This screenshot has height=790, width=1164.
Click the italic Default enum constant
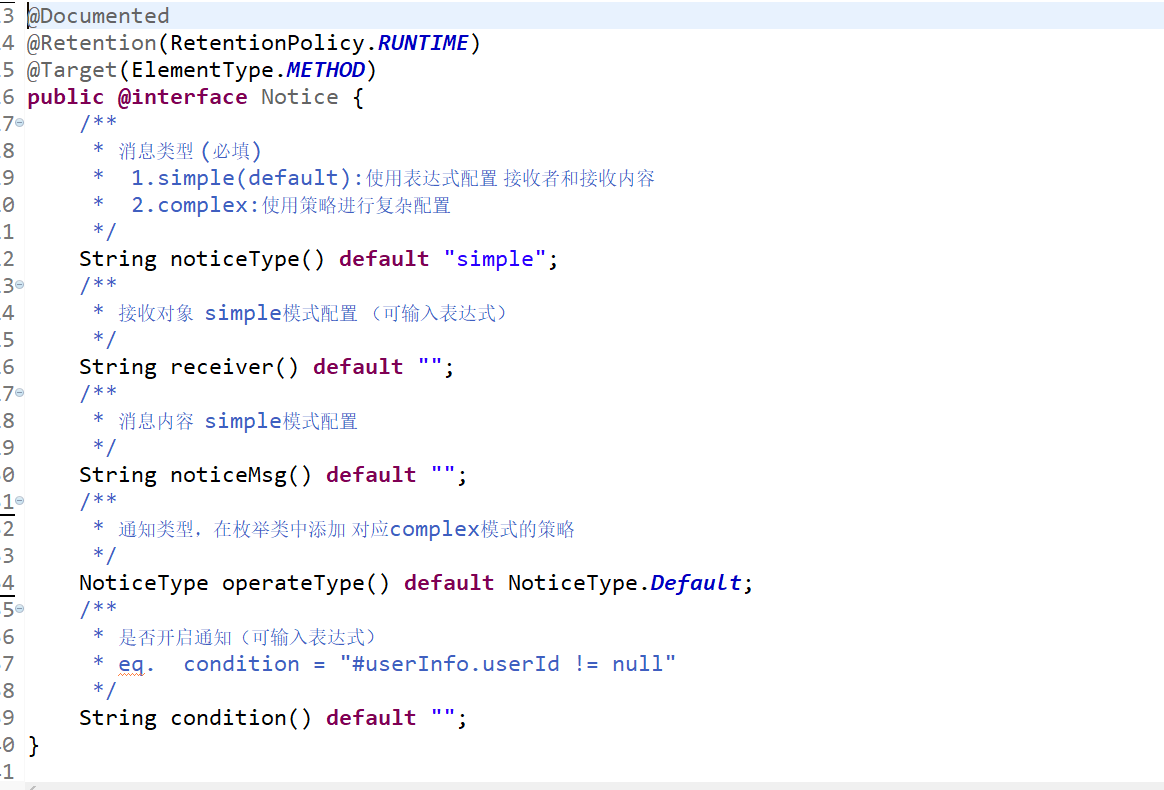click(695, 583)
